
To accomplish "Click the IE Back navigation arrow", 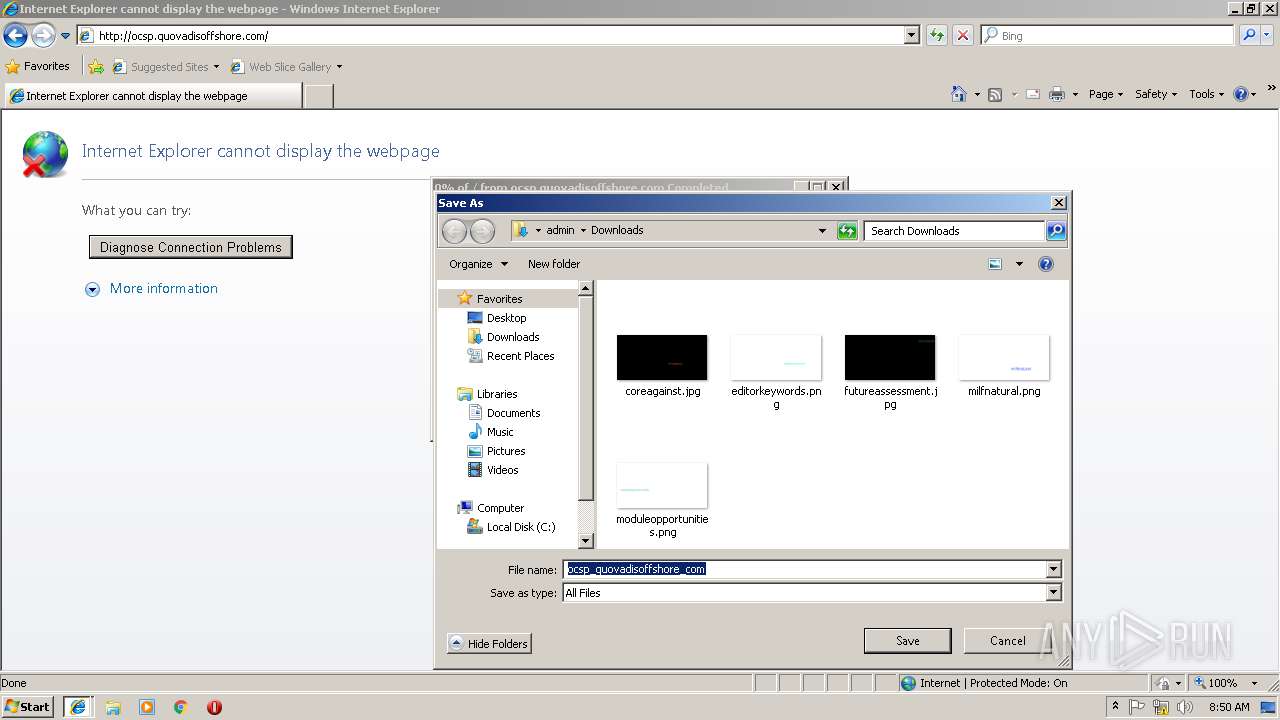I will [x=15, y=36].
